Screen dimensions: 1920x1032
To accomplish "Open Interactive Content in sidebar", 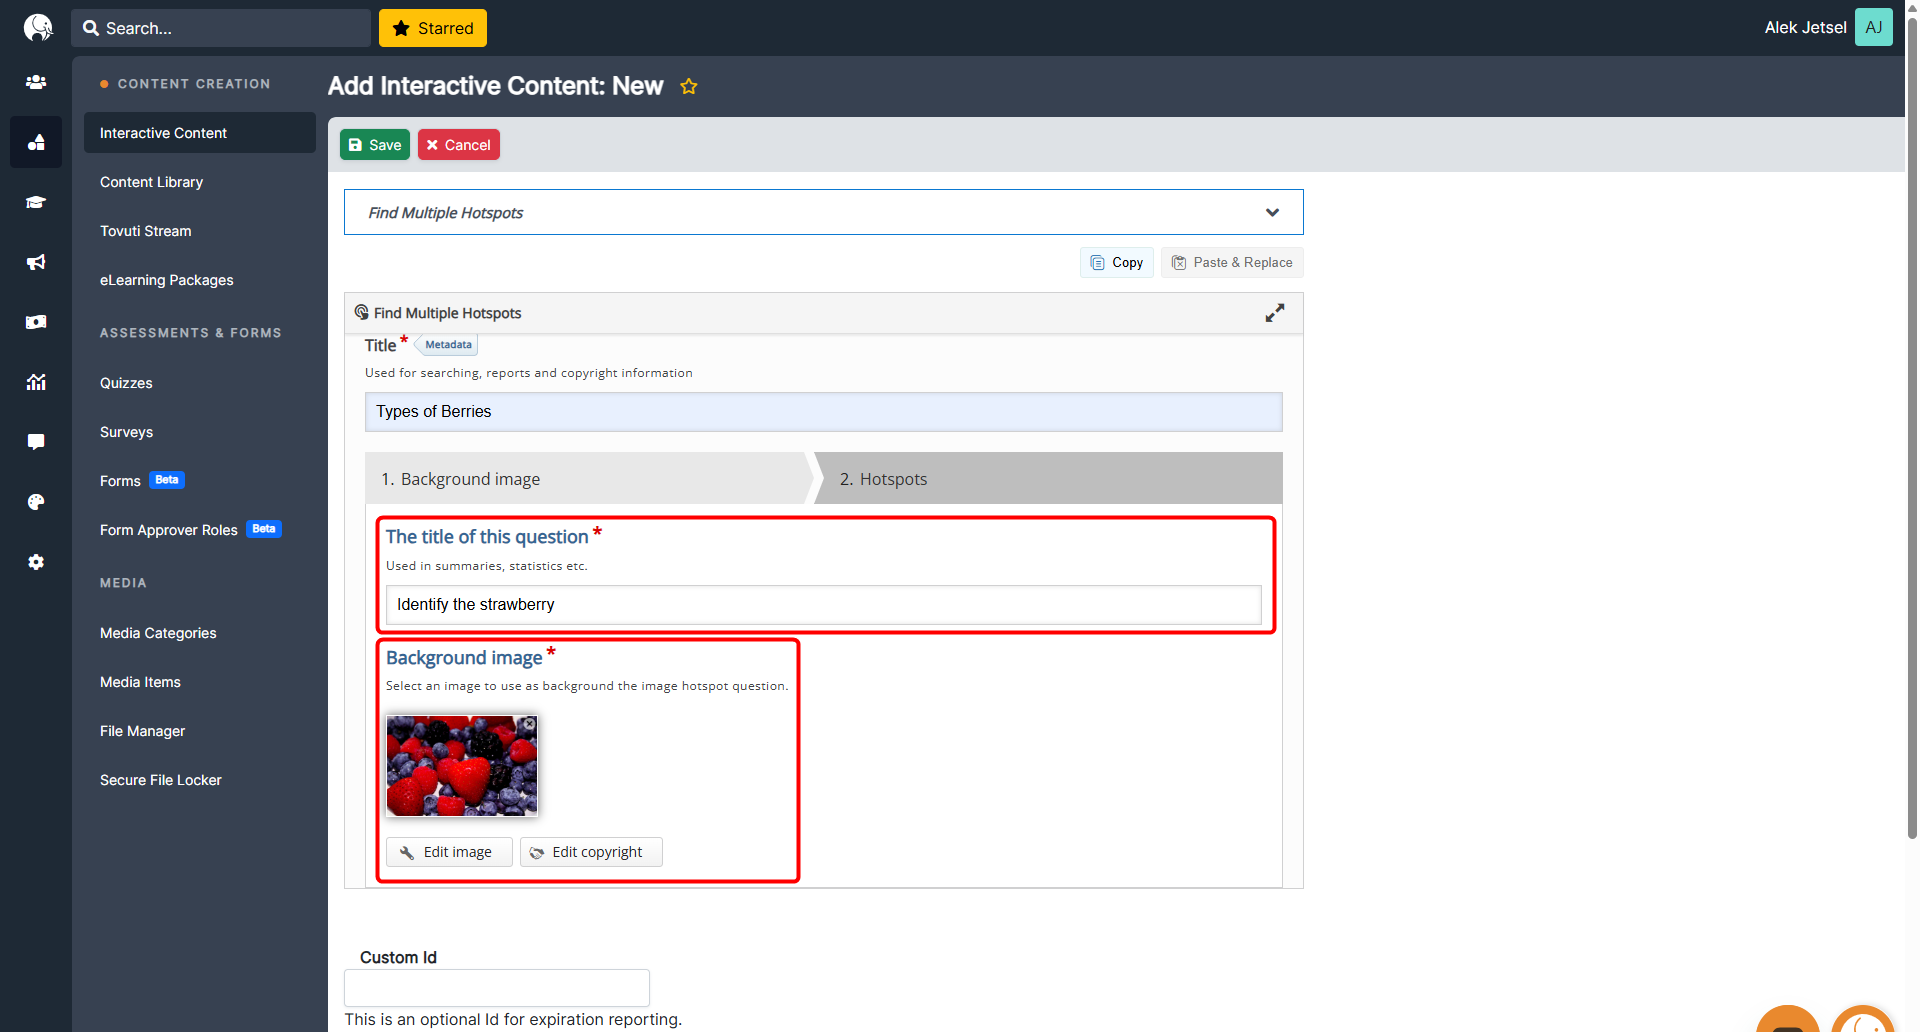I will [200, 133].
